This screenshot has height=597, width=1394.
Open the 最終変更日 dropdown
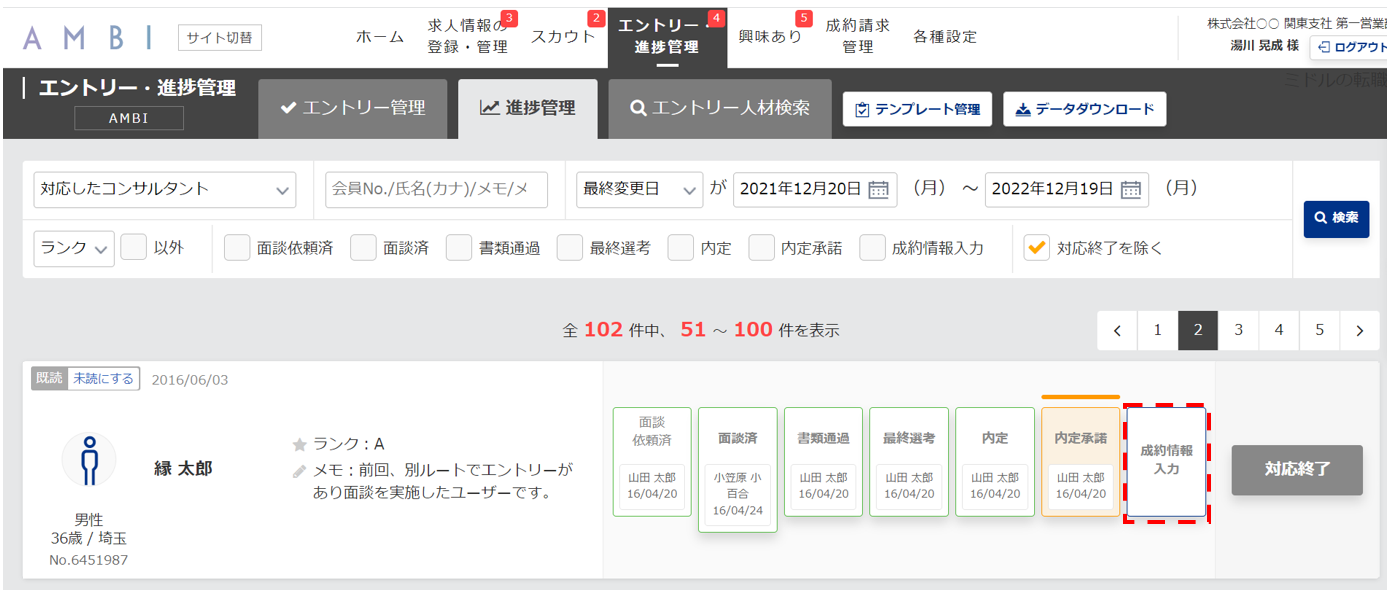[639, 189]
